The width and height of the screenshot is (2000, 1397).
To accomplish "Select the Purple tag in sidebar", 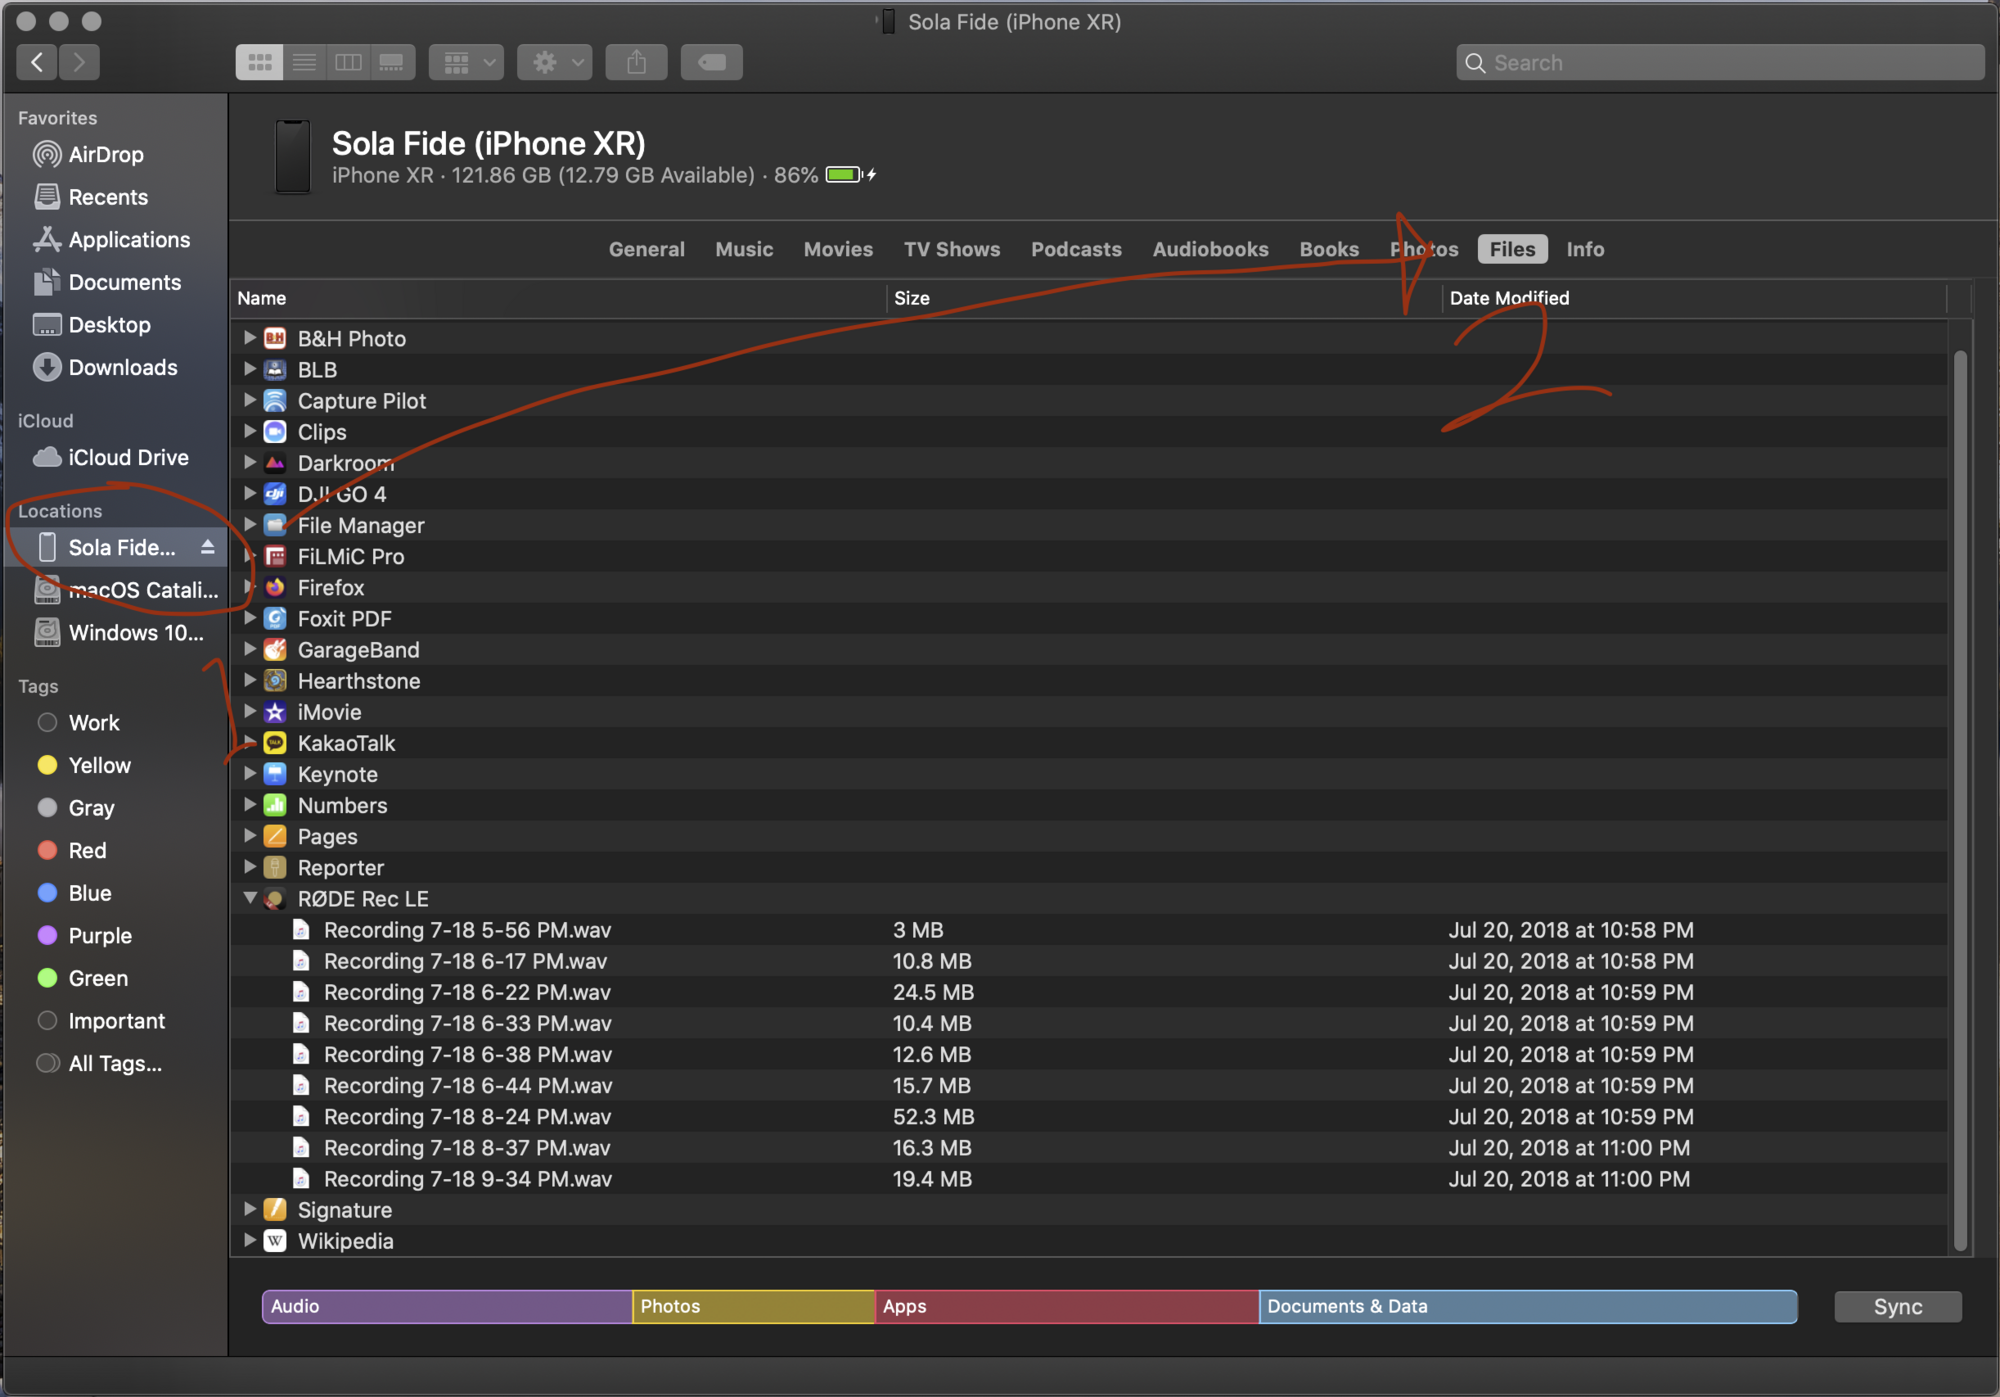I will (99, 936).
